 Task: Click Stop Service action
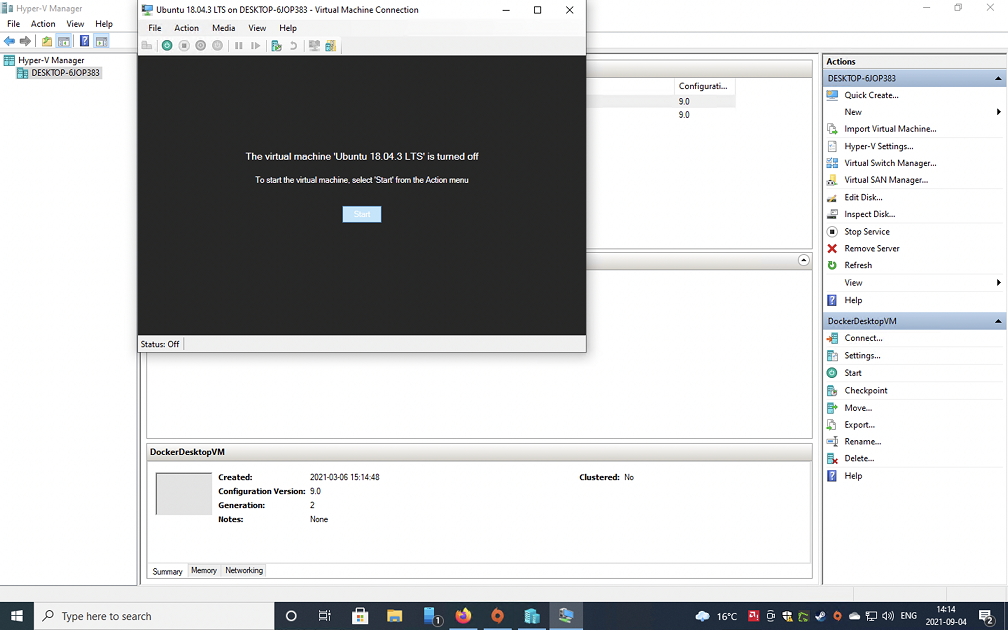tap(867, 231)
